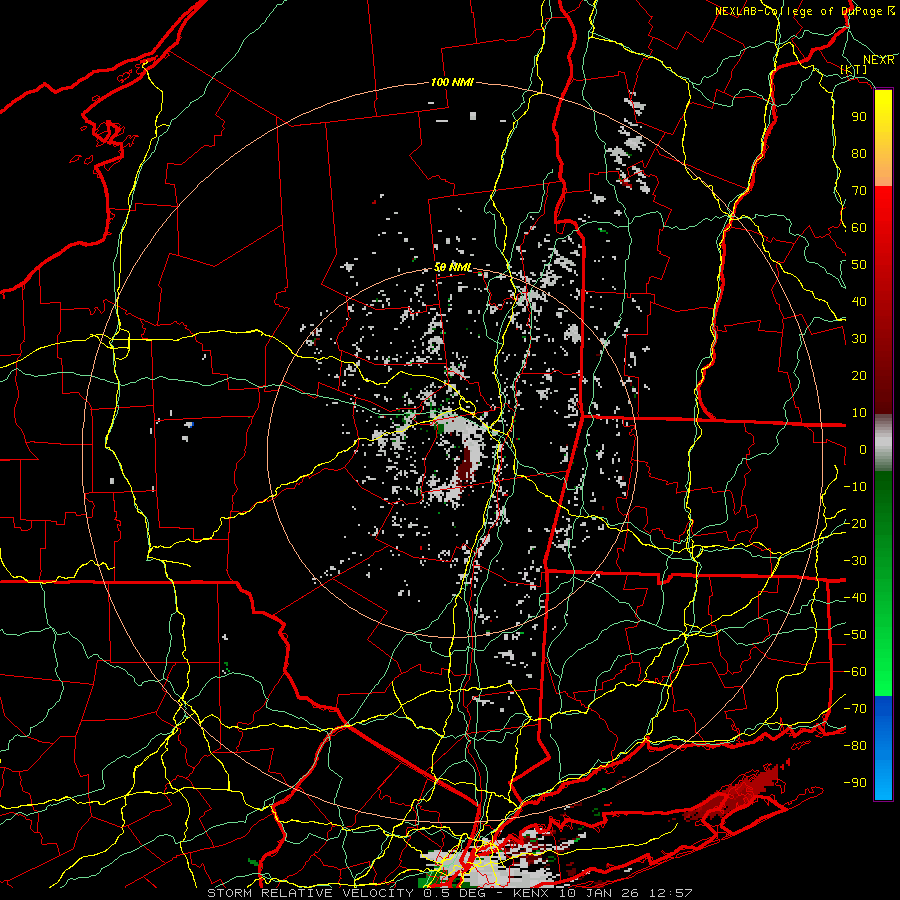Screen dimensions: 900x900
Task: Select the -80 value on velocity scale
Action: tap(855, 746)
